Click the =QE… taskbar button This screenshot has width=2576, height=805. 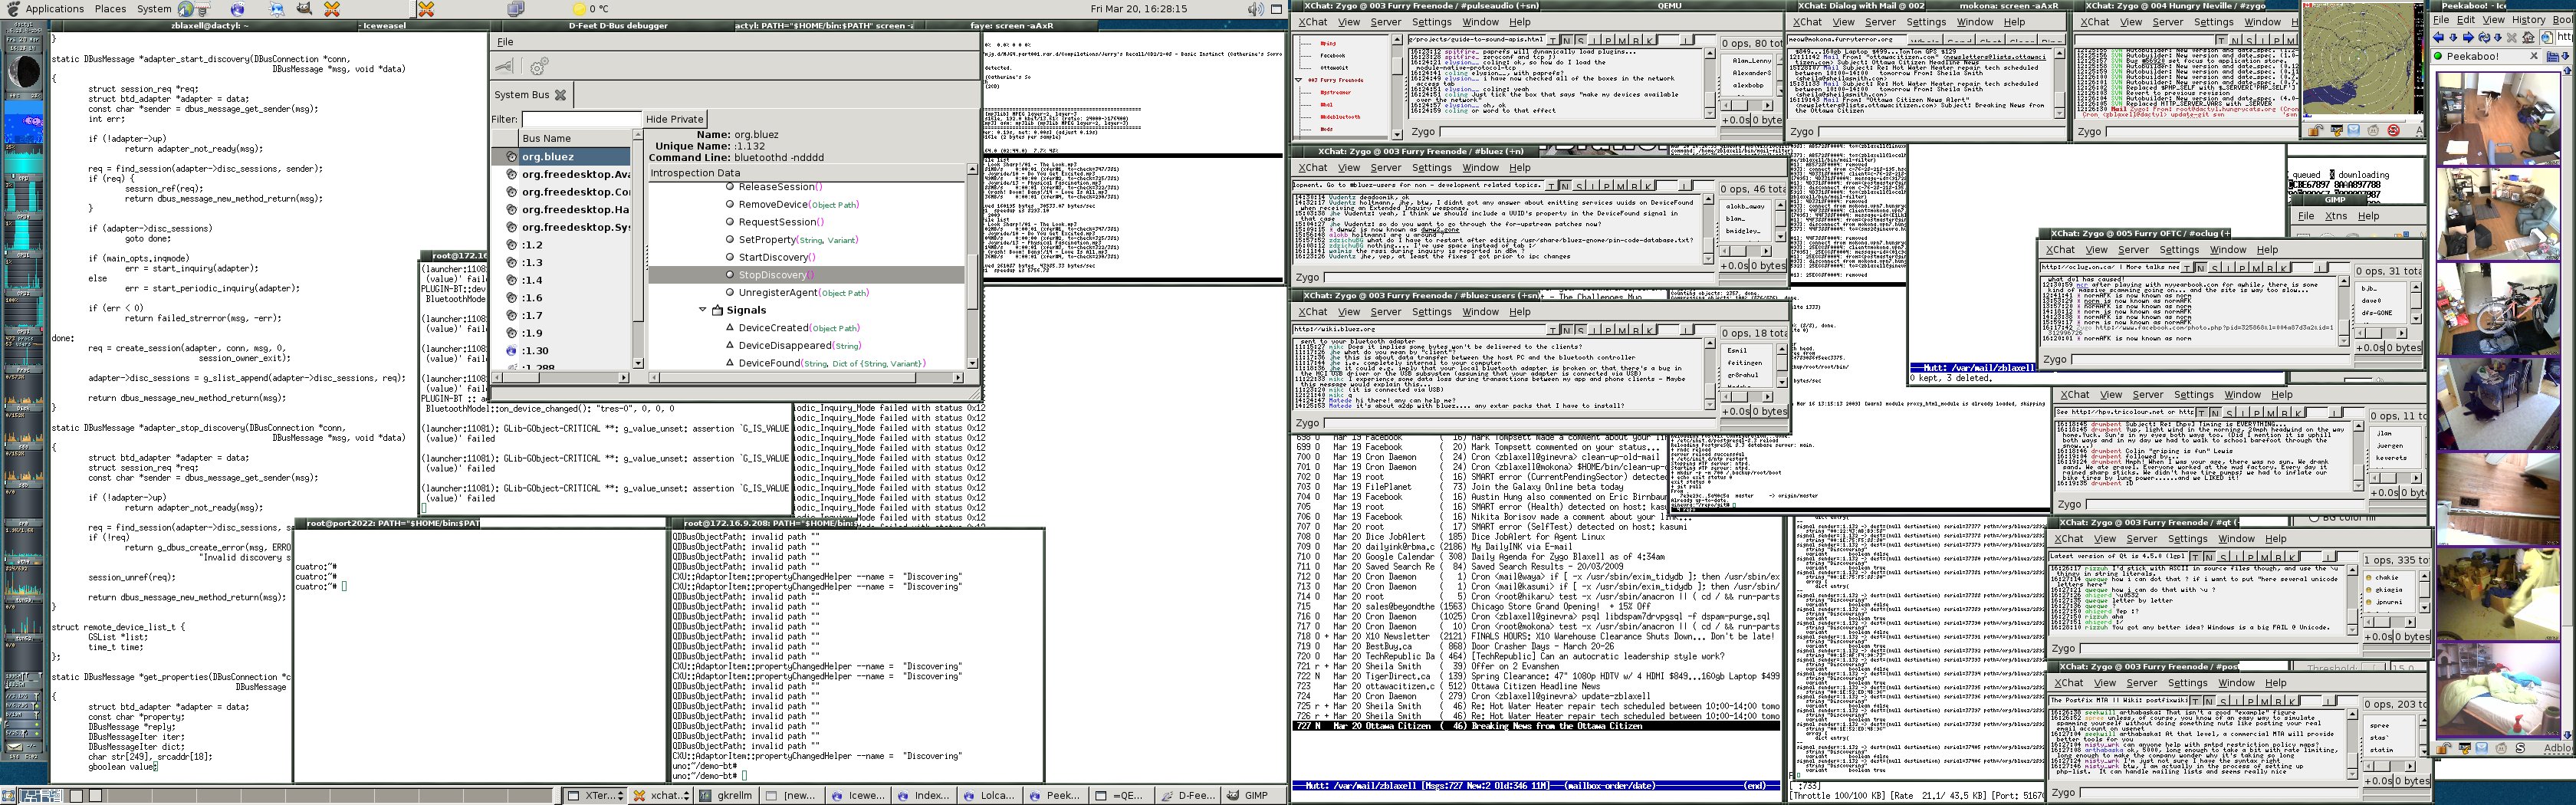coord(1120,796)
